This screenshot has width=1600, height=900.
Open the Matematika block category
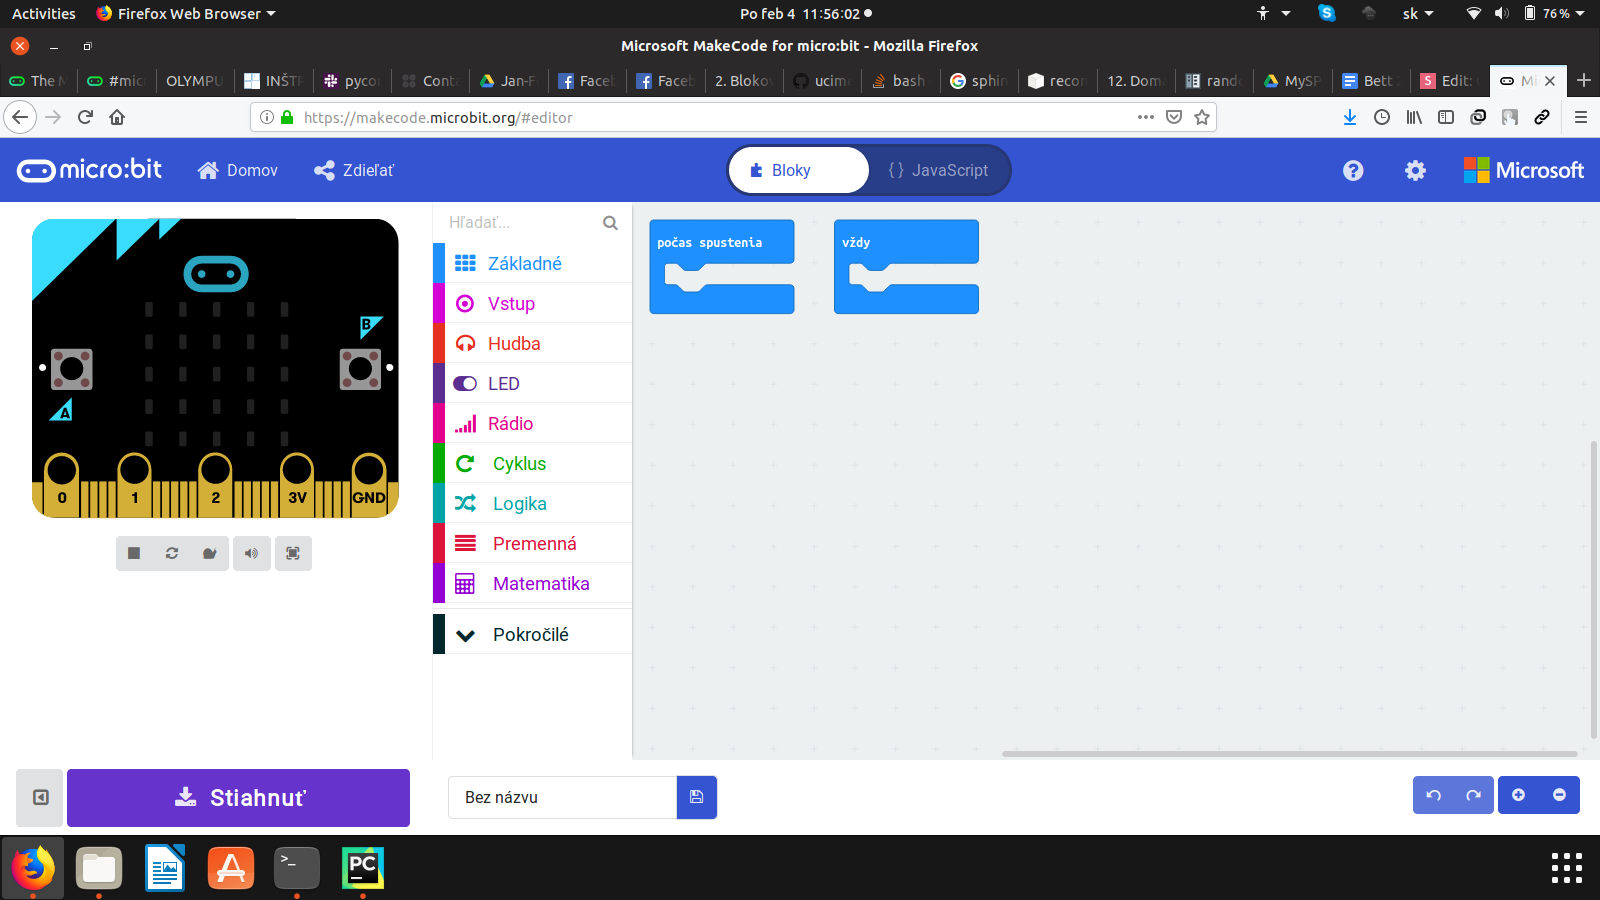(x=533, y=583)
